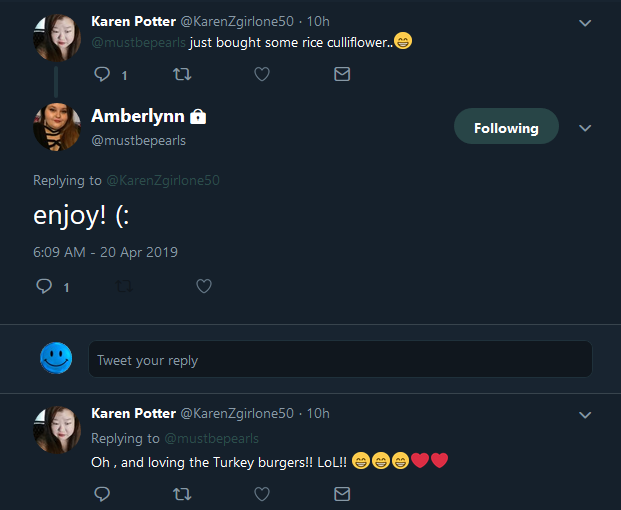Expand more options next to Following button

coord(585,128)
